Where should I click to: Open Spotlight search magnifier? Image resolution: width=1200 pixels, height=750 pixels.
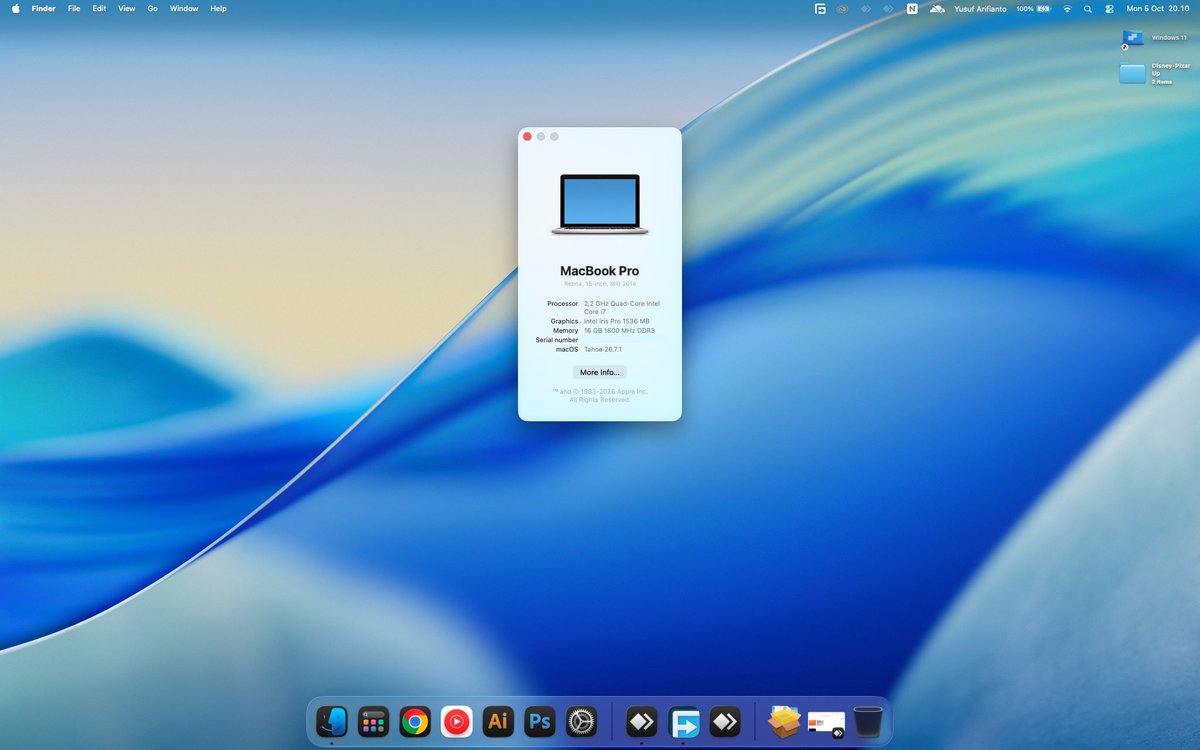1088,8
